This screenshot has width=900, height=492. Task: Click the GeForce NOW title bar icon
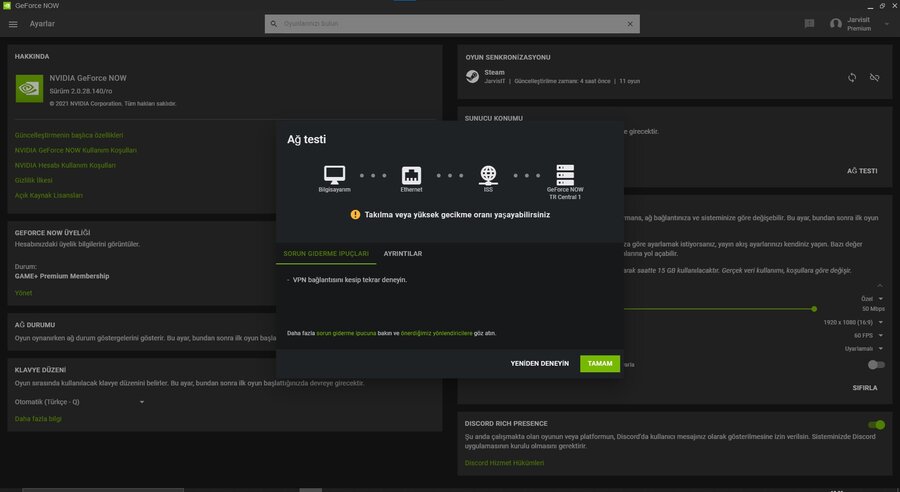(x=7, y=5)
